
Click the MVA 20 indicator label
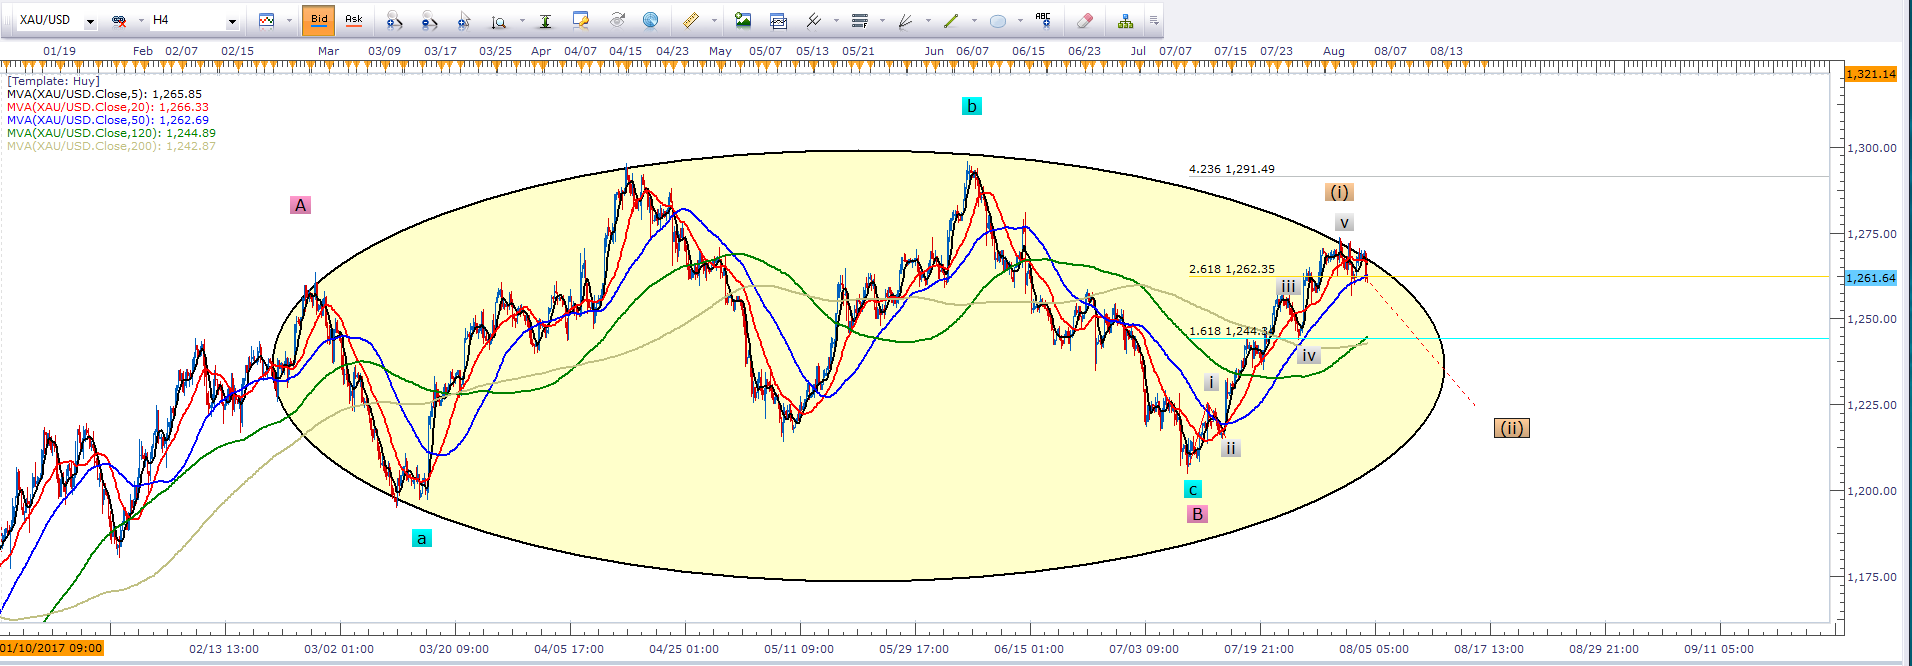[107, 107]
